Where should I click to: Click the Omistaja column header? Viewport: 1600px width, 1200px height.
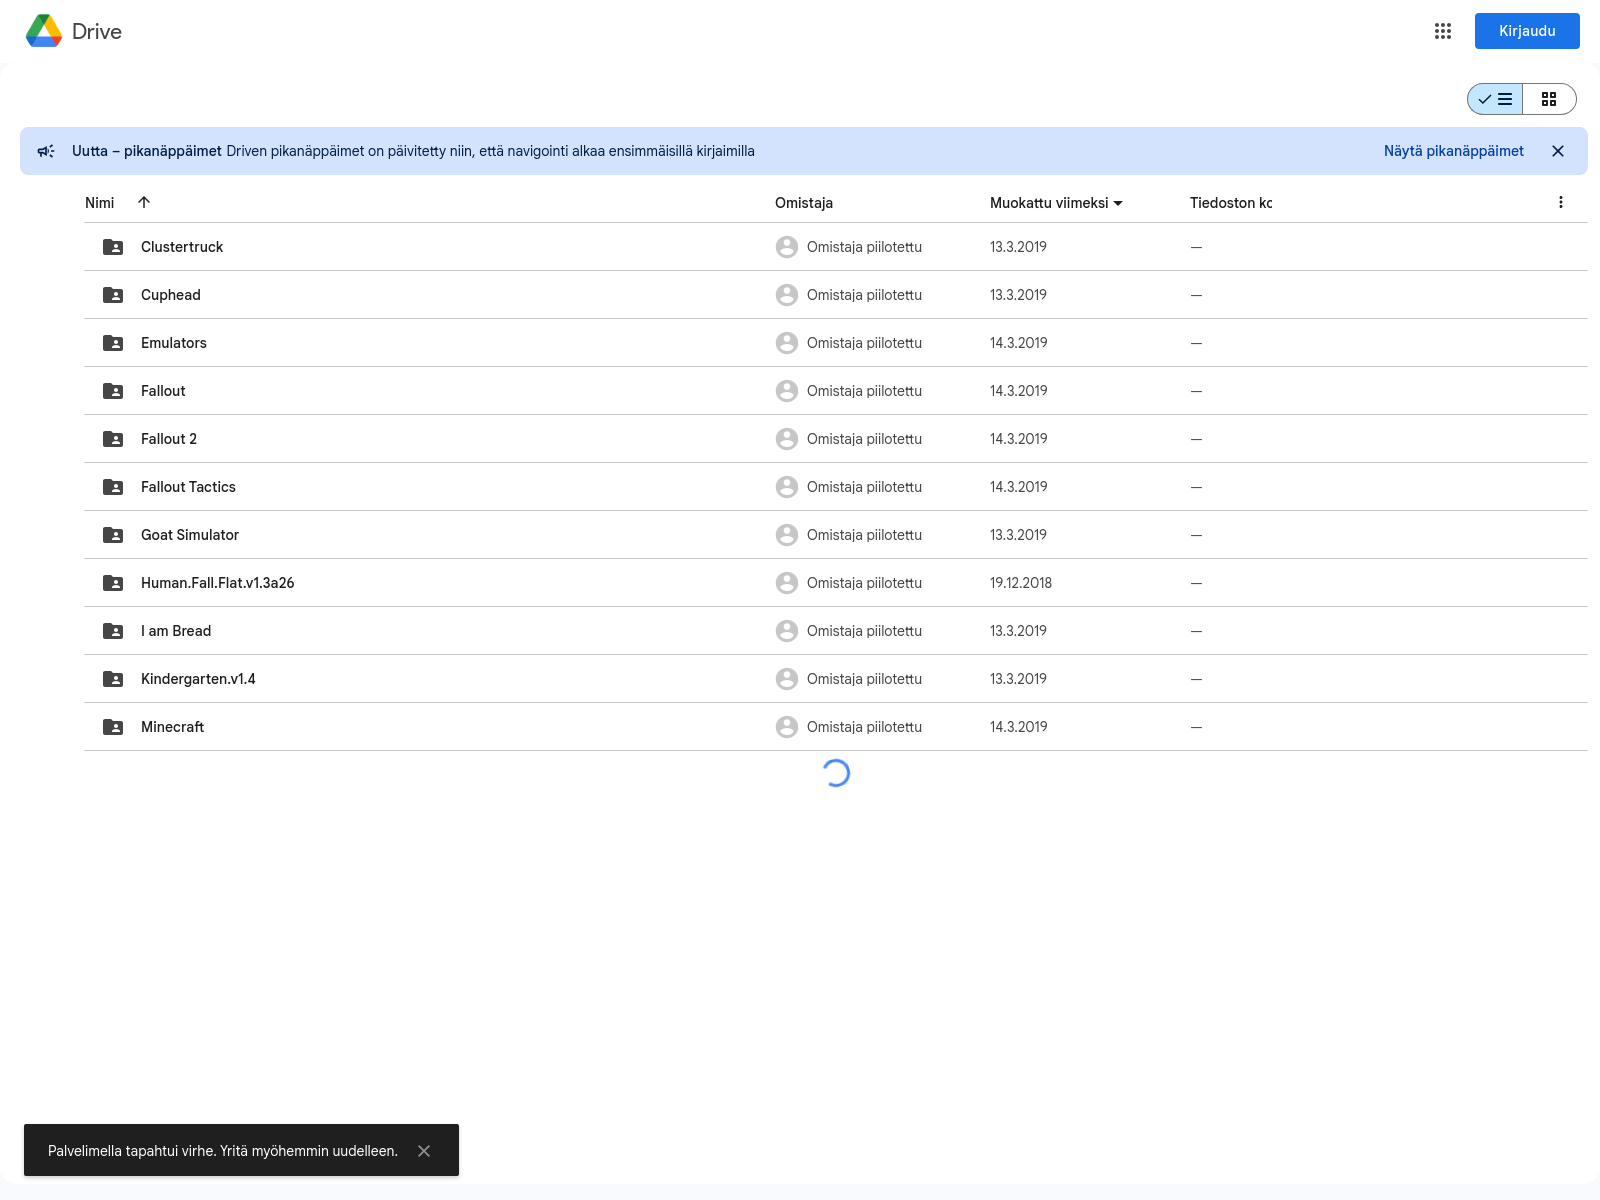(x=804, y=203)
